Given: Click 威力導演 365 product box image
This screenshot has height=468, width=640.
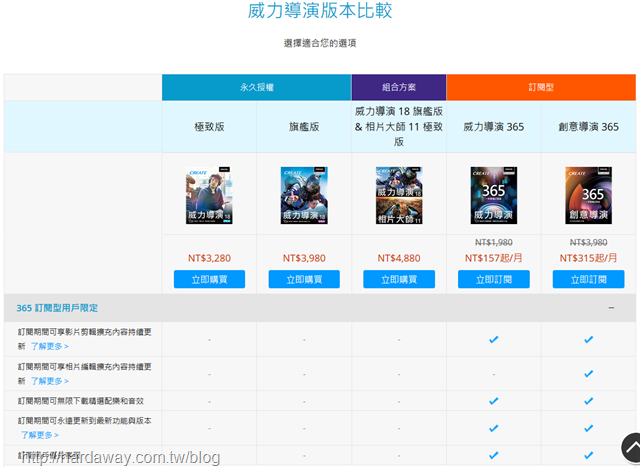Looking at the screenshot, I should click(493, 195).
